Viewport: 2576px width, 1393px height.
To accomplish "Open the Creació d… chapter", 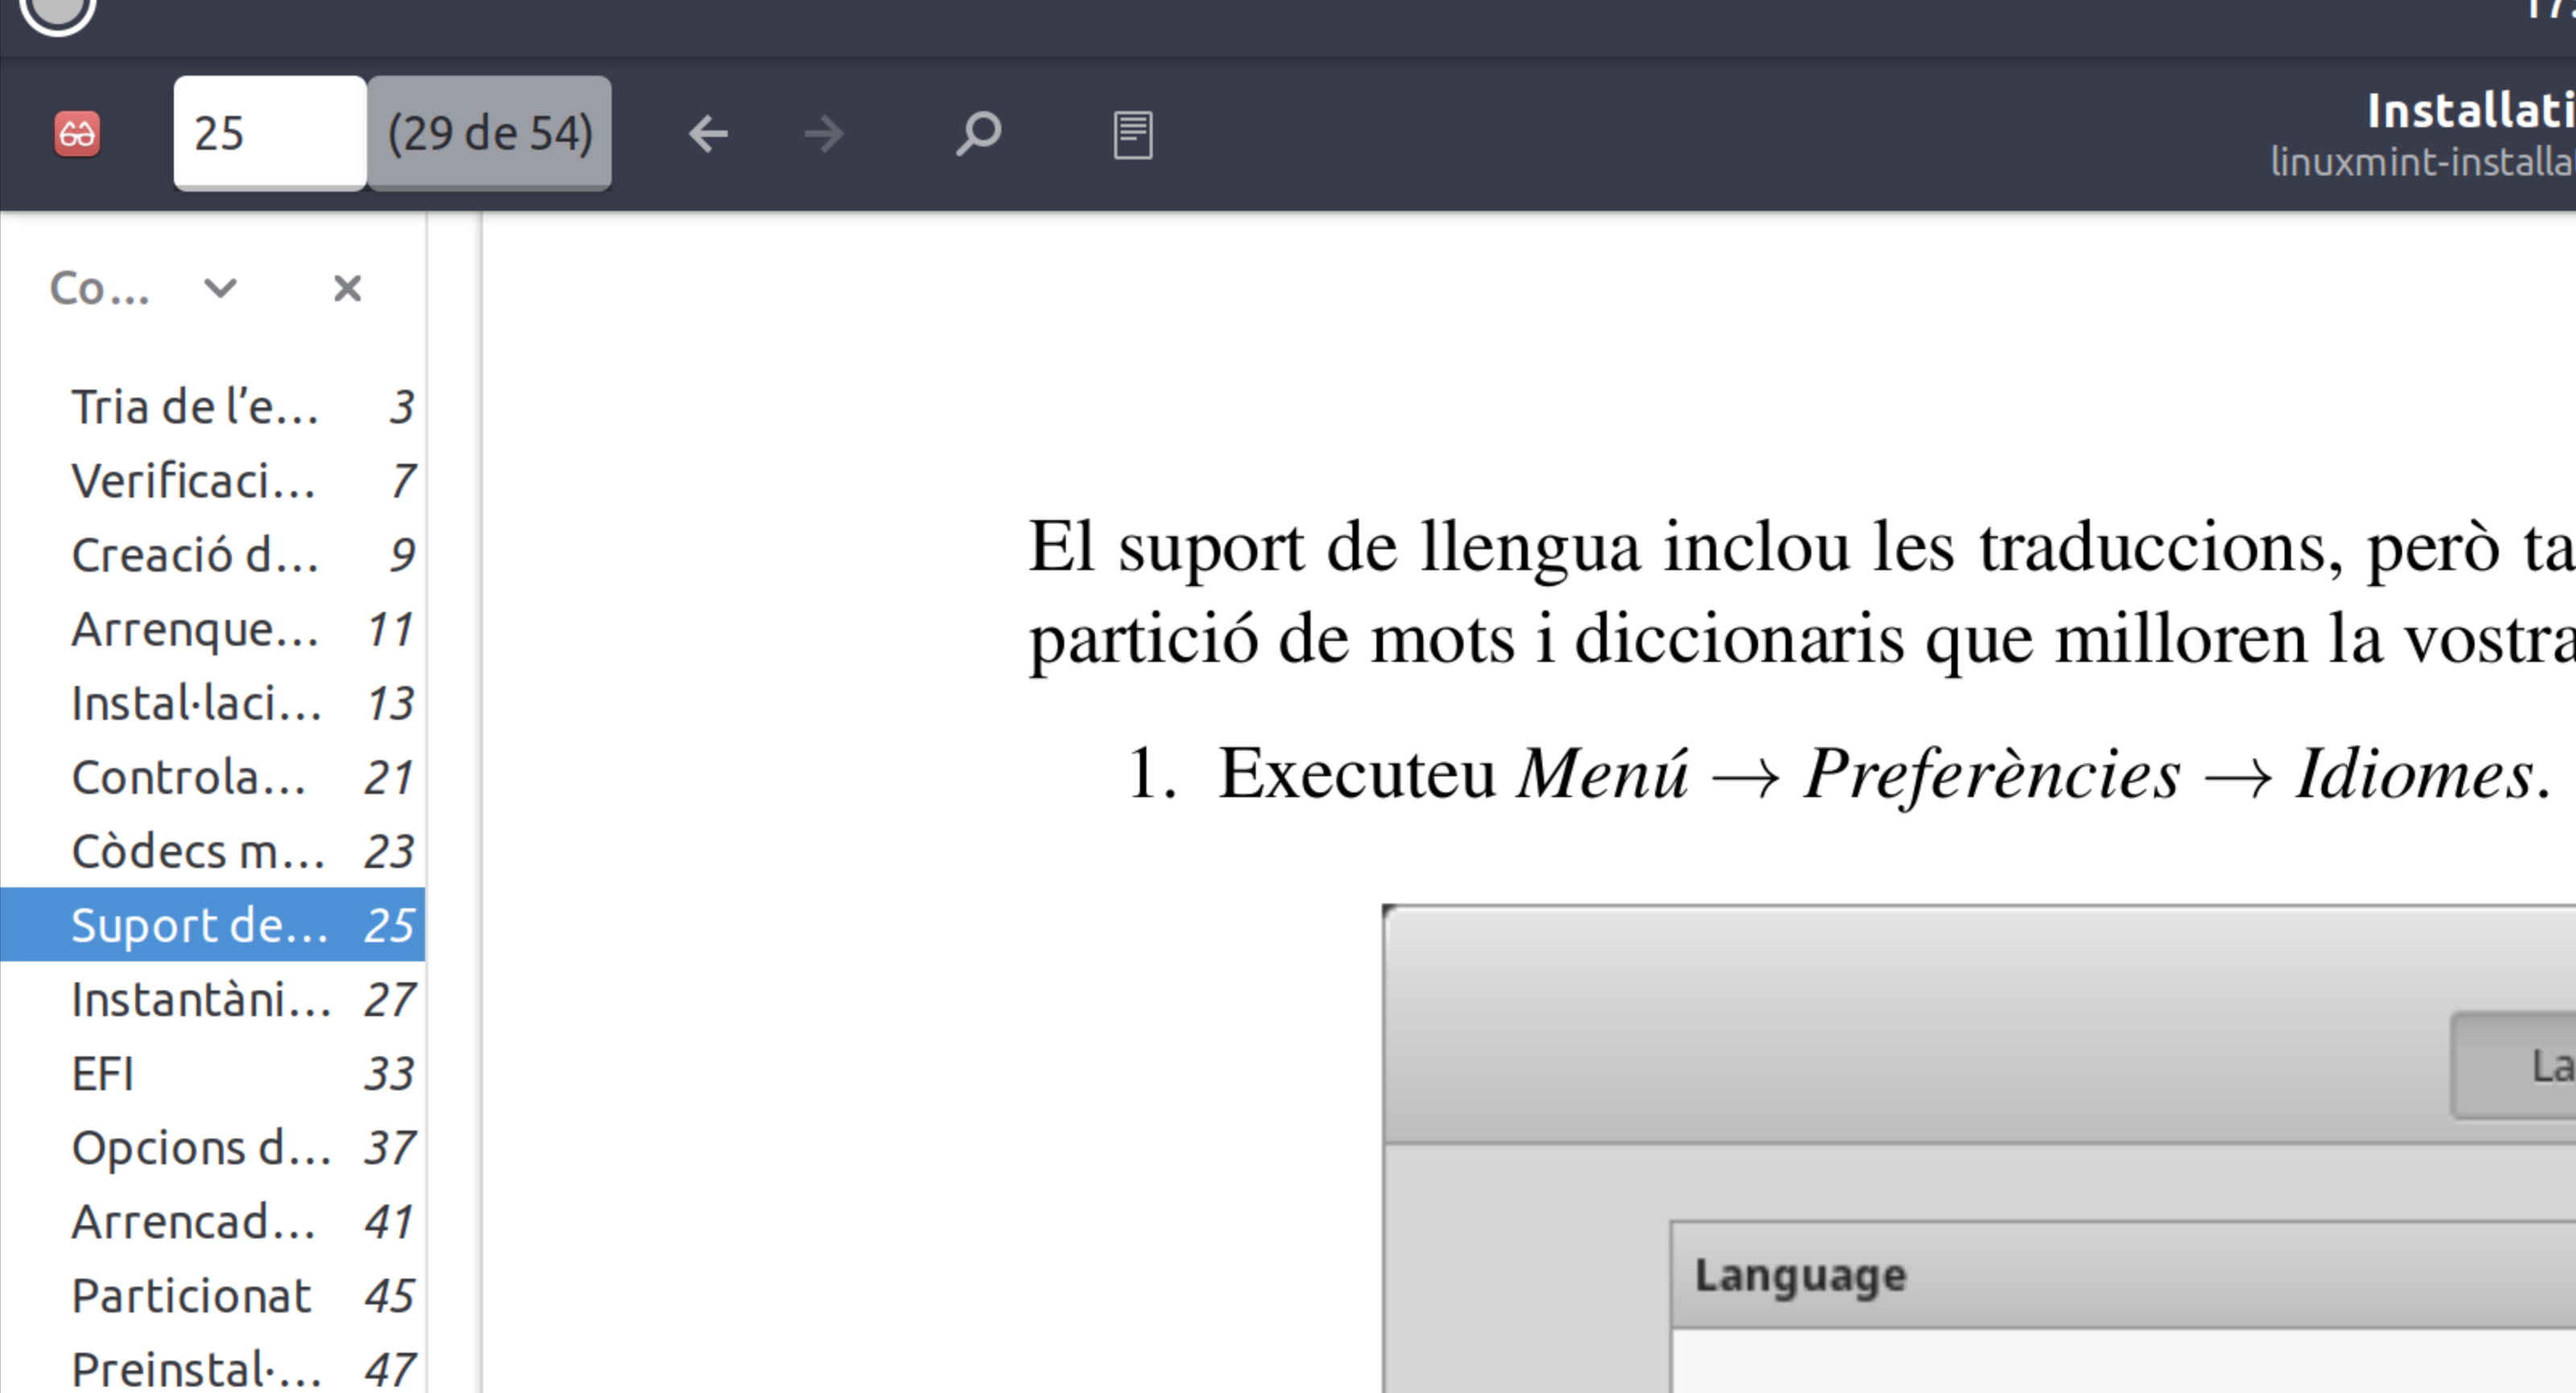I will click(213, 554).
